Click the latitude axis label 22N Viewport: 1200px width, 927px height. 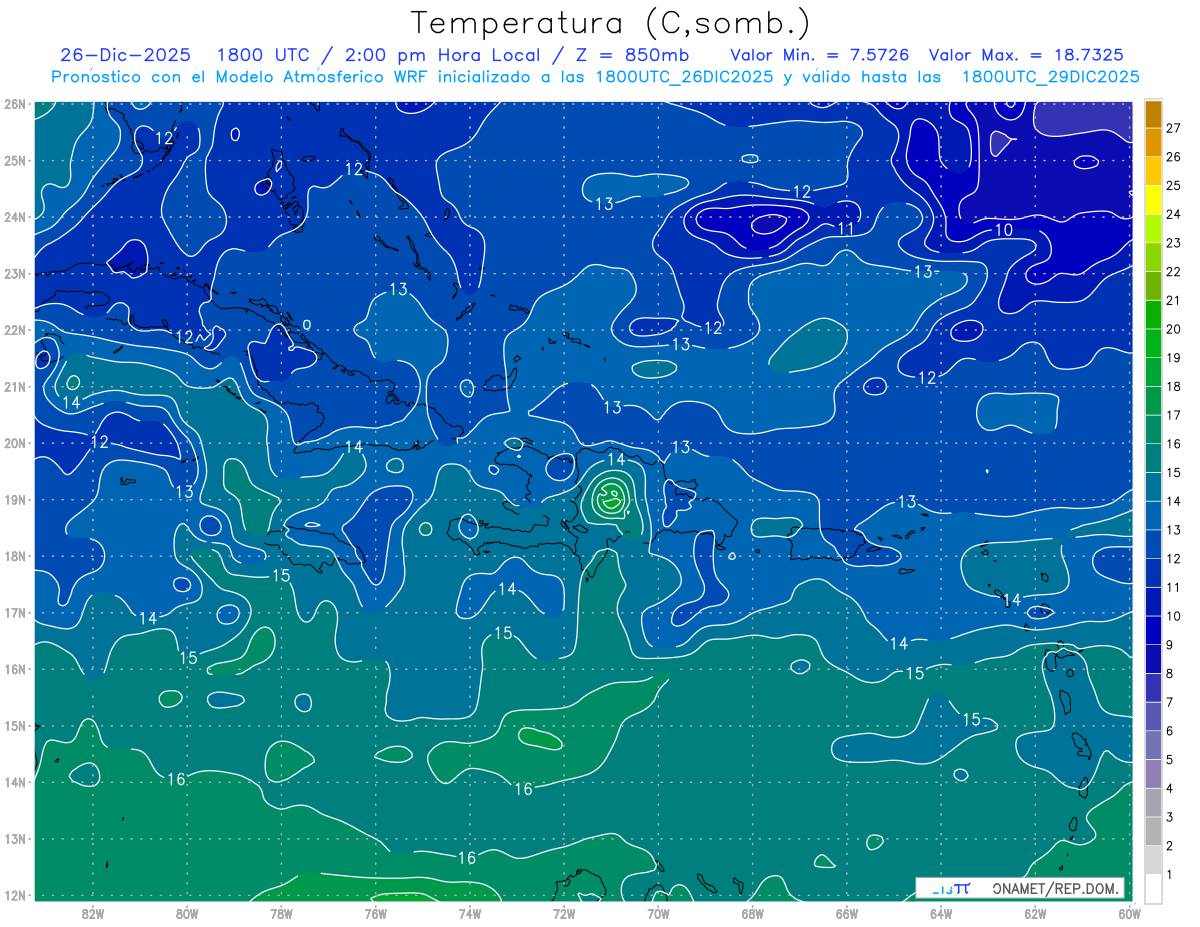point(15,330)
